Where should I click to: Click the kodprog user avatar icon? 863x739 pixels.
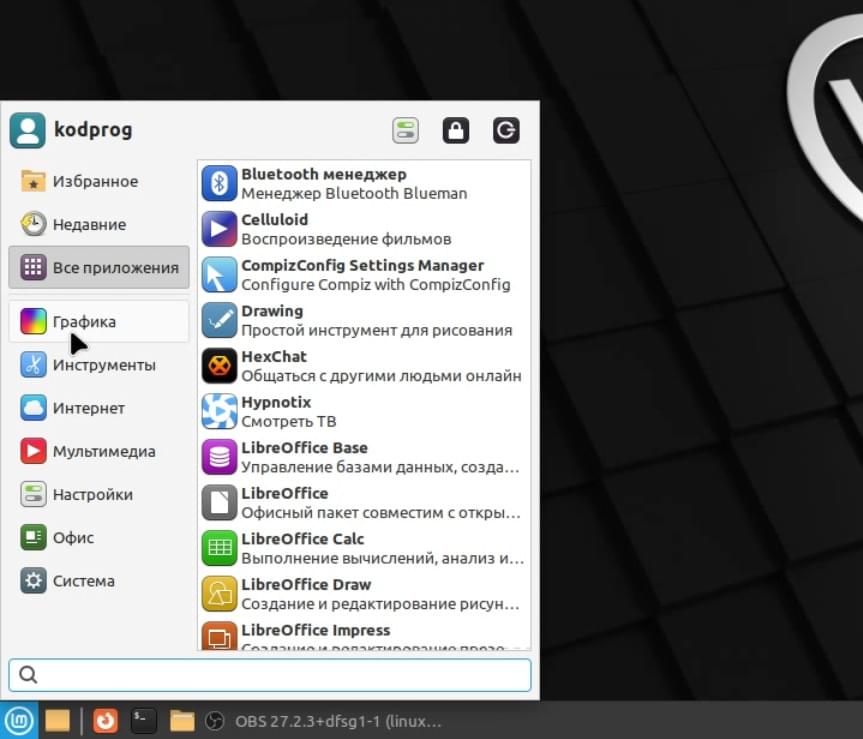point(28,130)
